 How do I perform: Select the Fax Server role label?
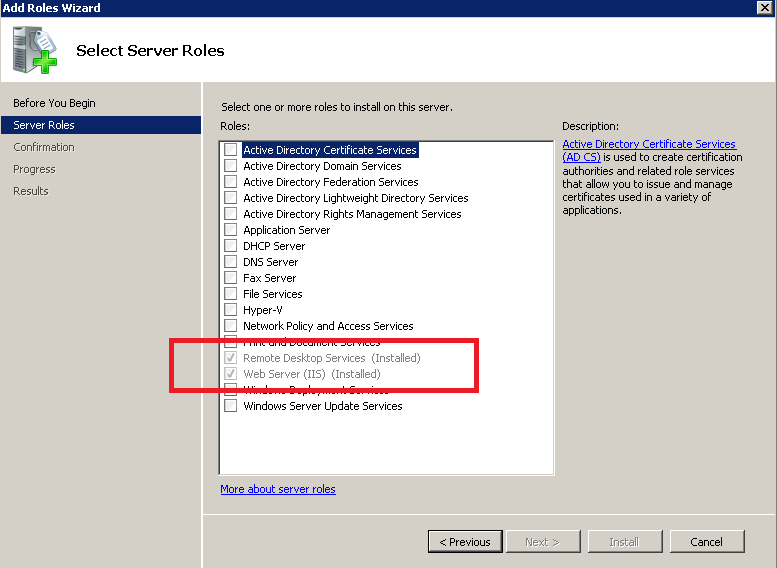click(x=270, y=278)
